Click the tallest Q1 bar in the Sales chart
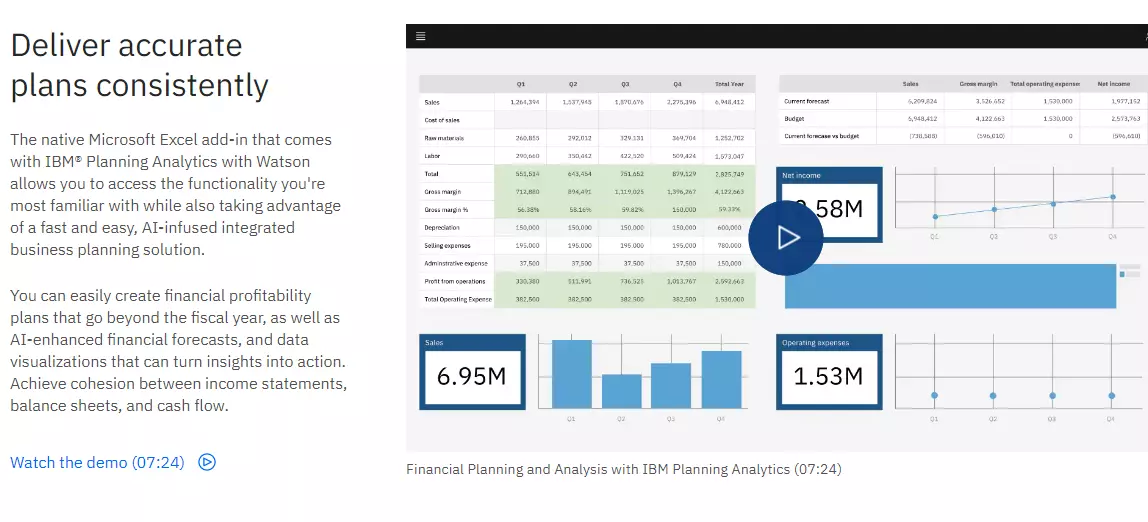1148x522 pixels. tap(572, 374)
